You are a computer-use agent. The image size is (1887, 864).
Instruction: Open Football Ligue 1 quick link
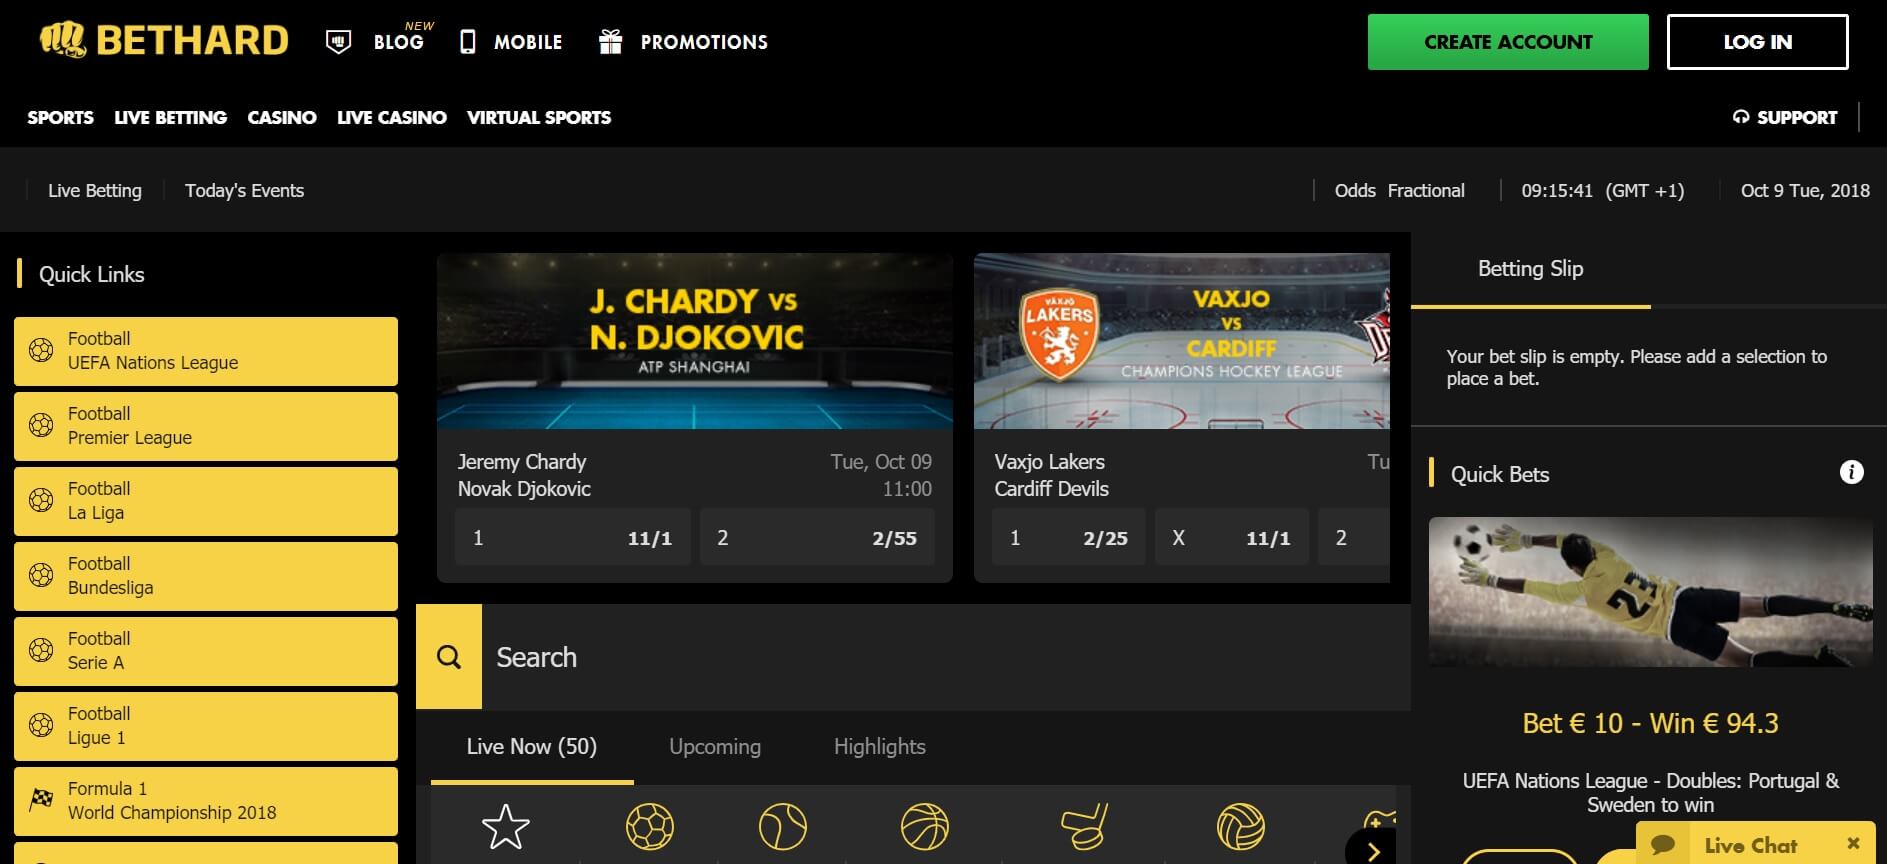(x=206, y=726)
